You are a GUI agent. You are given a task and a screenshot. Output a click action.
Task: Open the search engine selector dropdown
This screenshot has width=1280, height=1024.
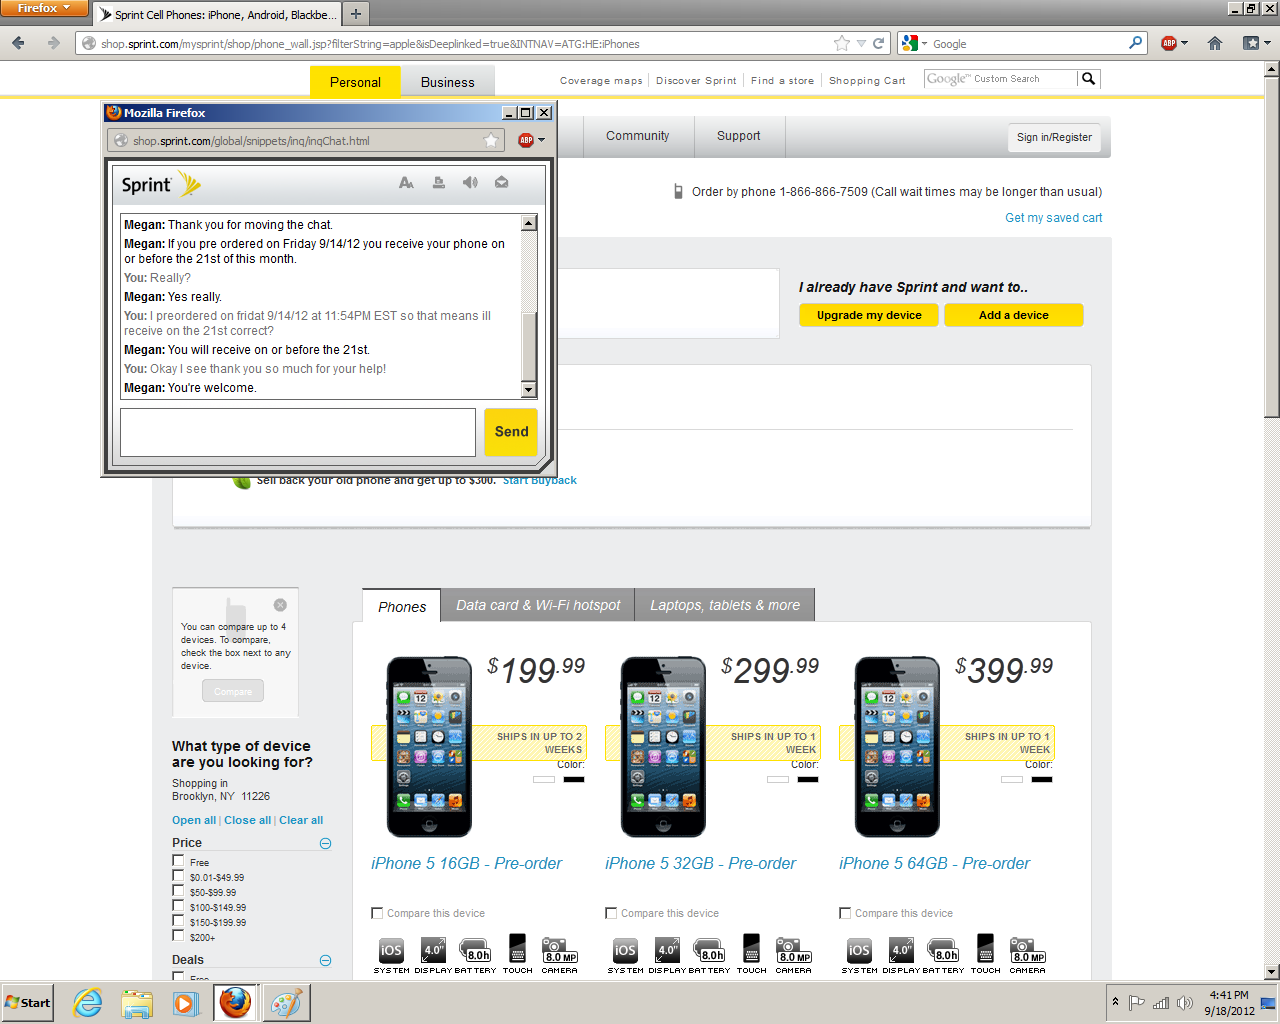point(914,43)
